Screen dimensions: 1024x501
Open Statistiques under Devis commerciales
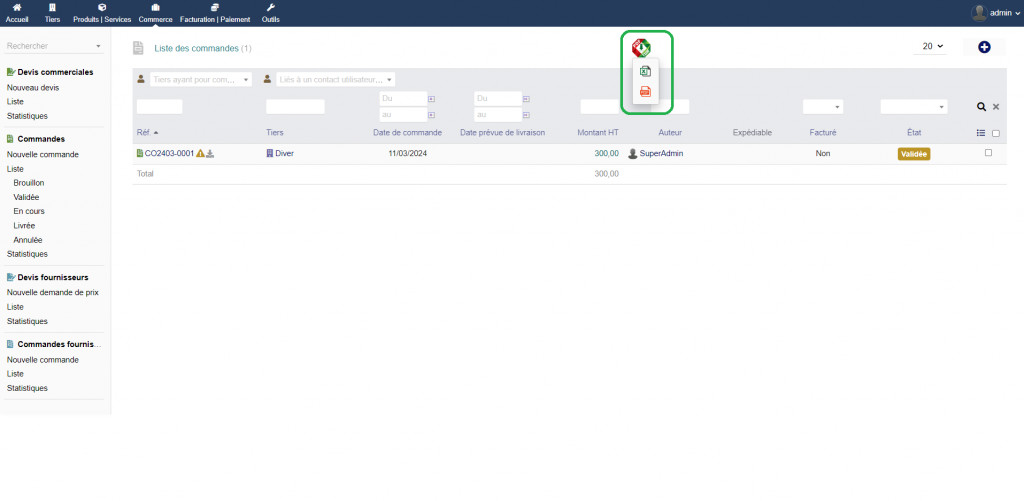pyautogui.click(x=27, y=116)
